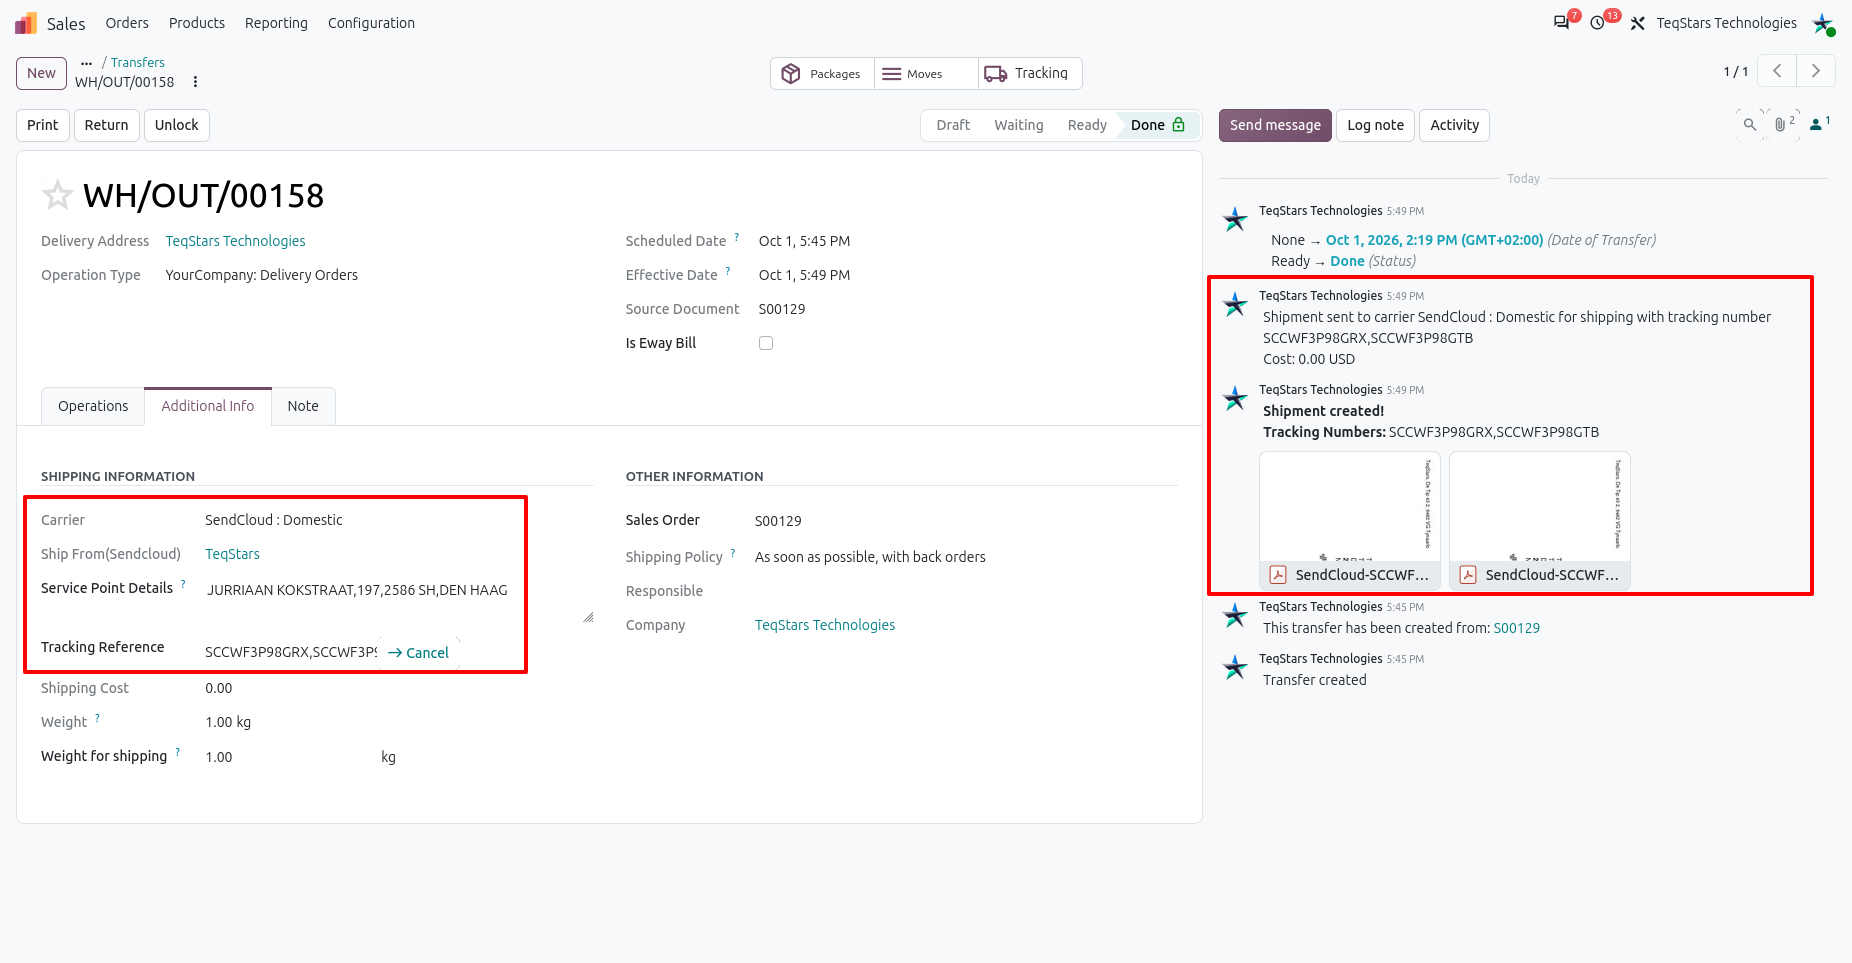1852x963 pixels.
Task: Open the Transfers breadcrumb link
Action: tap(138, 62)
